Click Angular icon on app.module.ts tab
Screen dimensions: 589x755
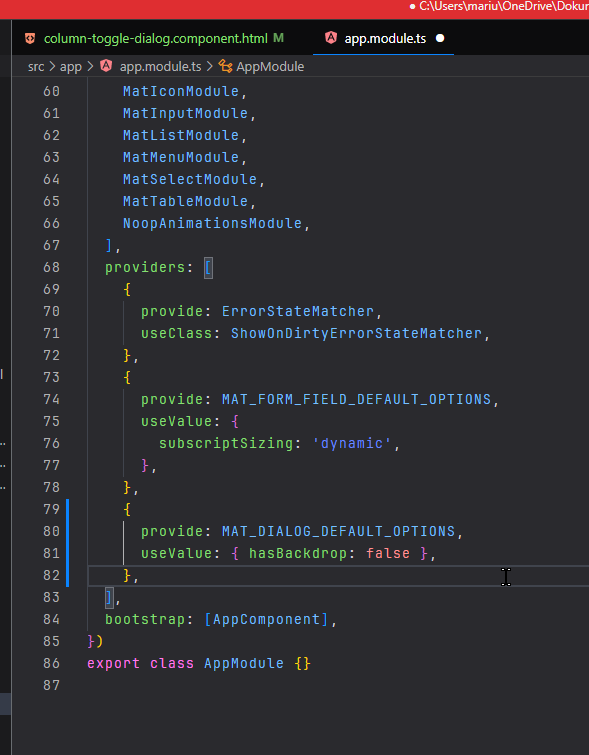pyautogui.click(x=331, y=38)
